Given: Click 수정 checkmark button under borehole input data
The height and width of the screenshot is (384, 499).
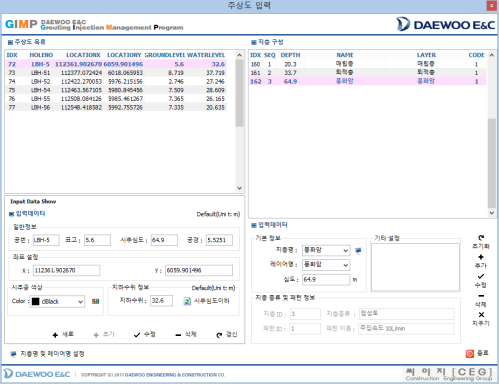Looking at the screenshot, I should [x=144, y=334].
